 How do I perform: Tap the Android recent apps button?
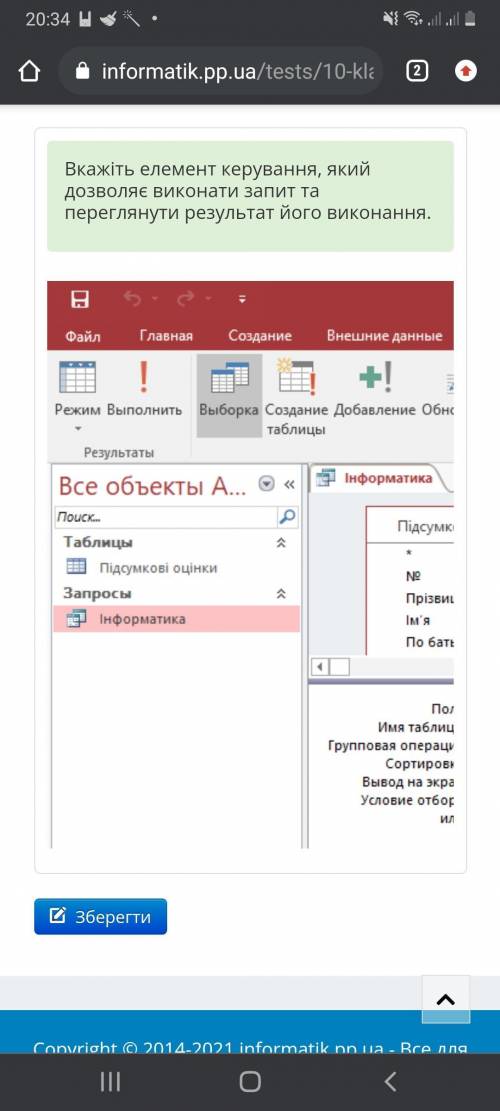pyautogui.click(x=110, y=1081)
